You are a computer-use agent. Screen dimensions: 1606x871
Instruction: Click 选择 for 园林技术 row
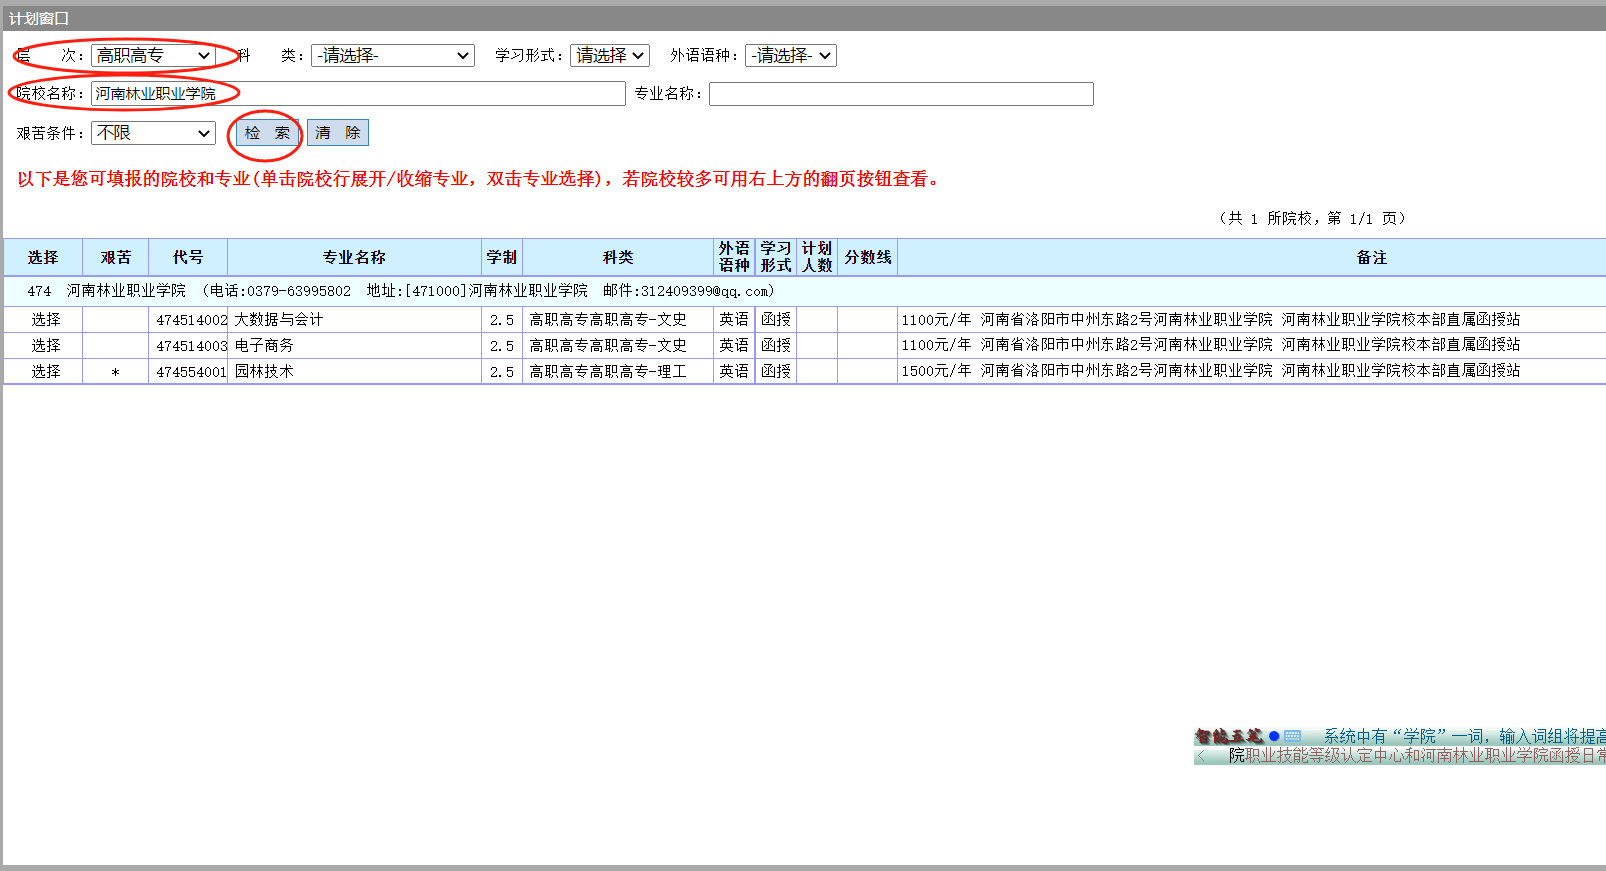point(45,372)
